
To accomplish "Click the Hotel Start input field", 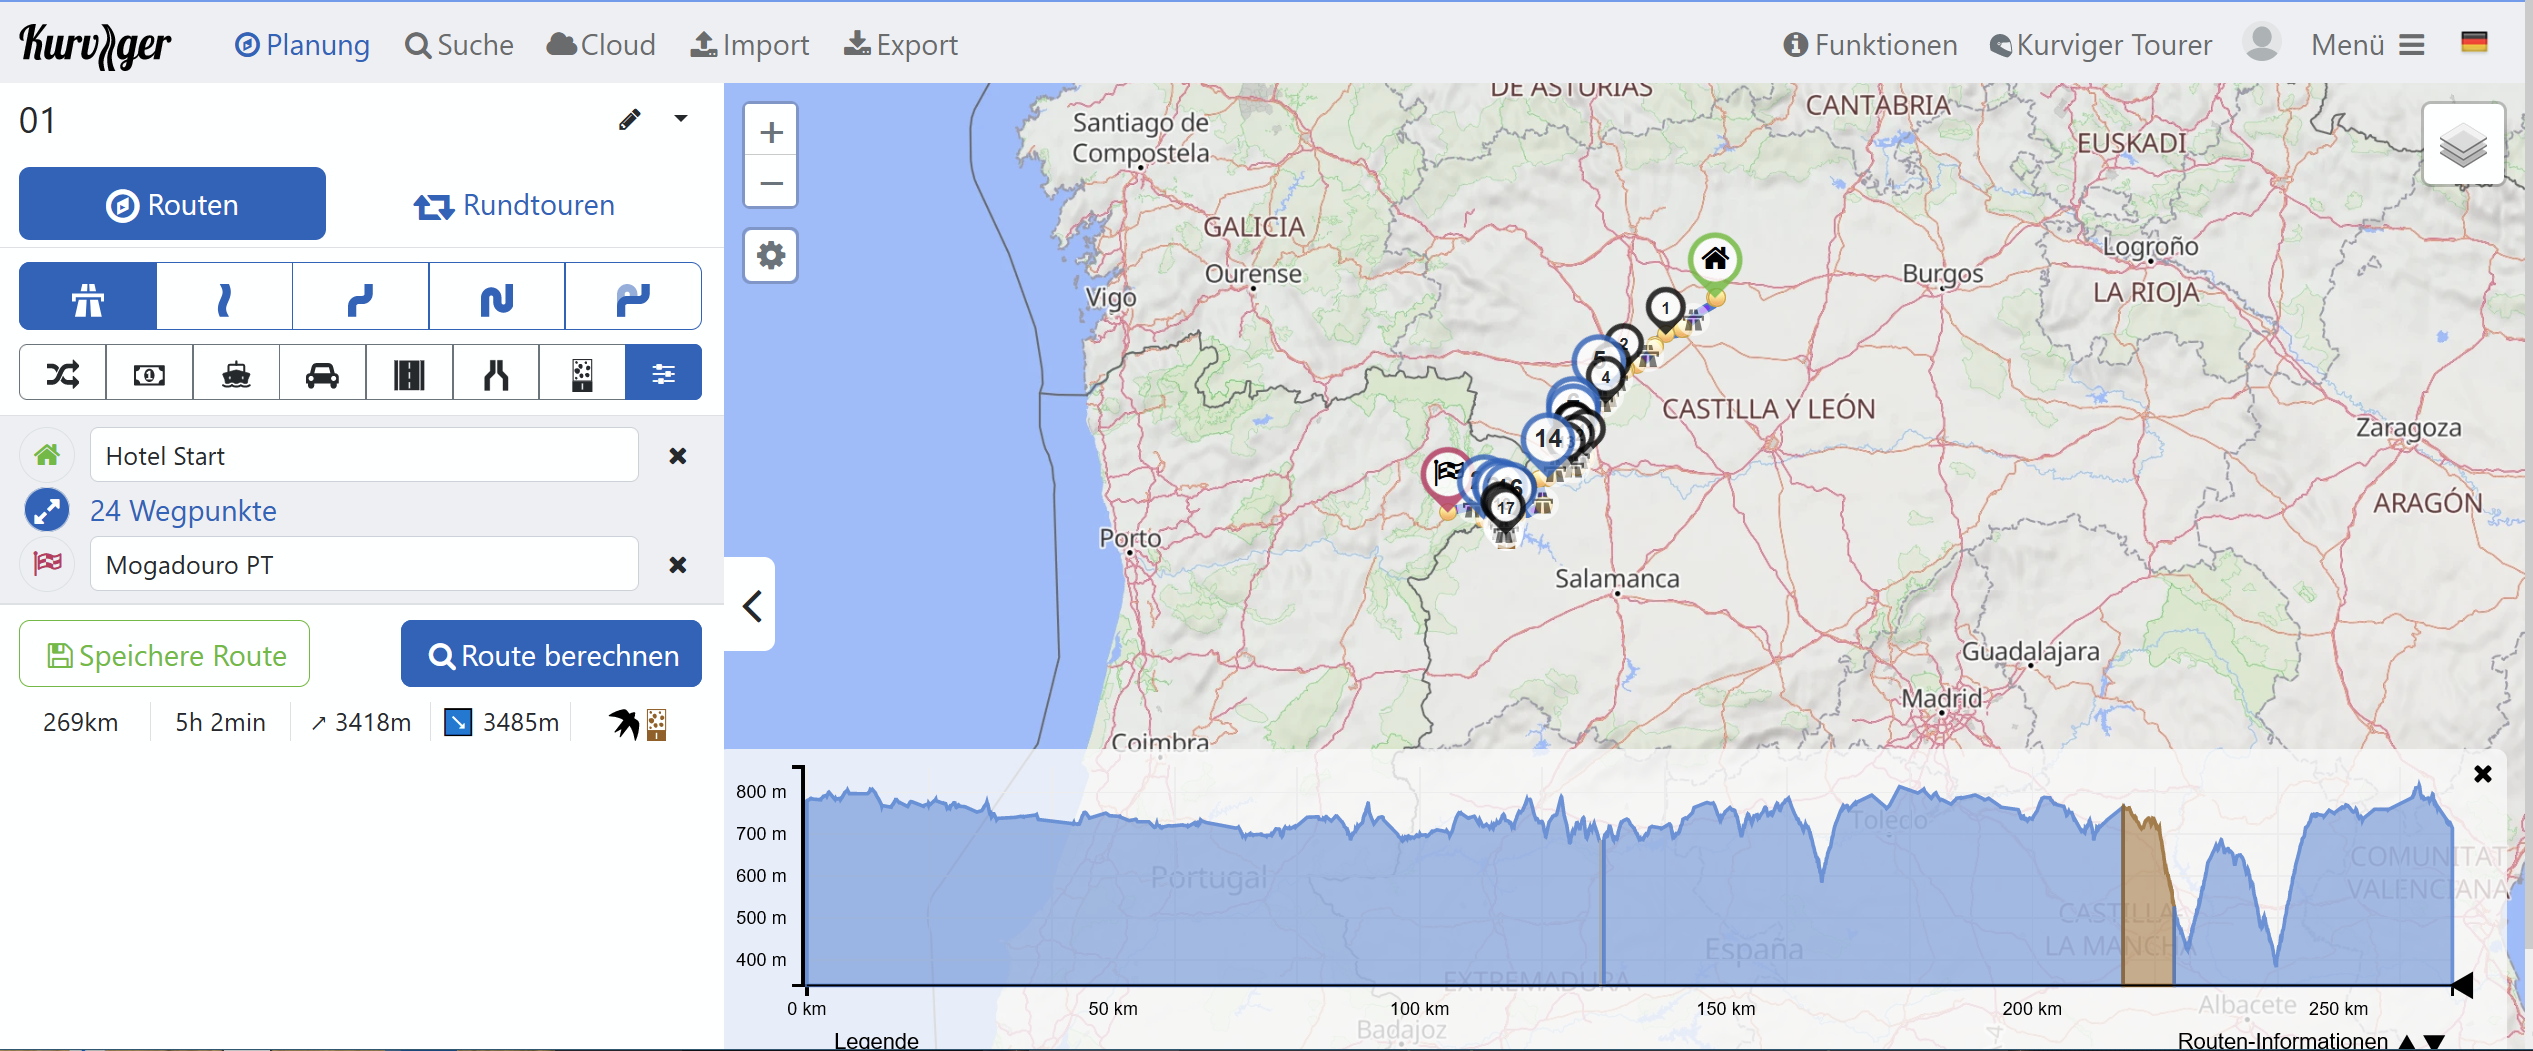I will [364, 456].
